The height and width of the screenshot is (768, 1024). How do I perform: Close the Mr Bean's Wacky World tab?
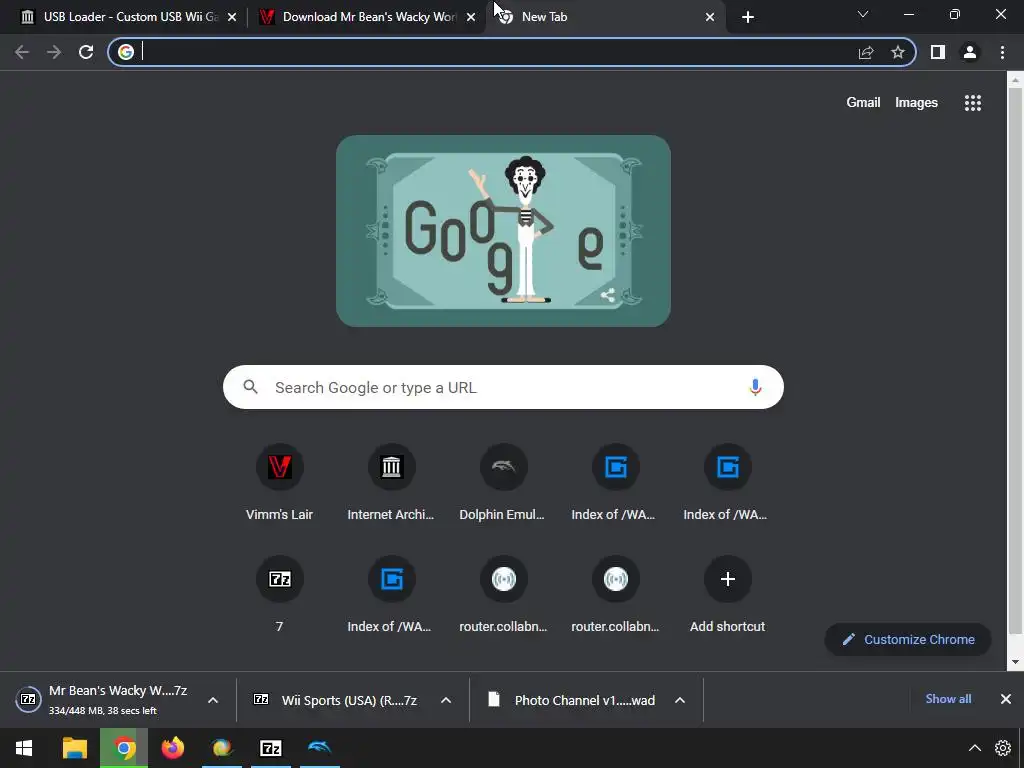(x=471, y=17)
